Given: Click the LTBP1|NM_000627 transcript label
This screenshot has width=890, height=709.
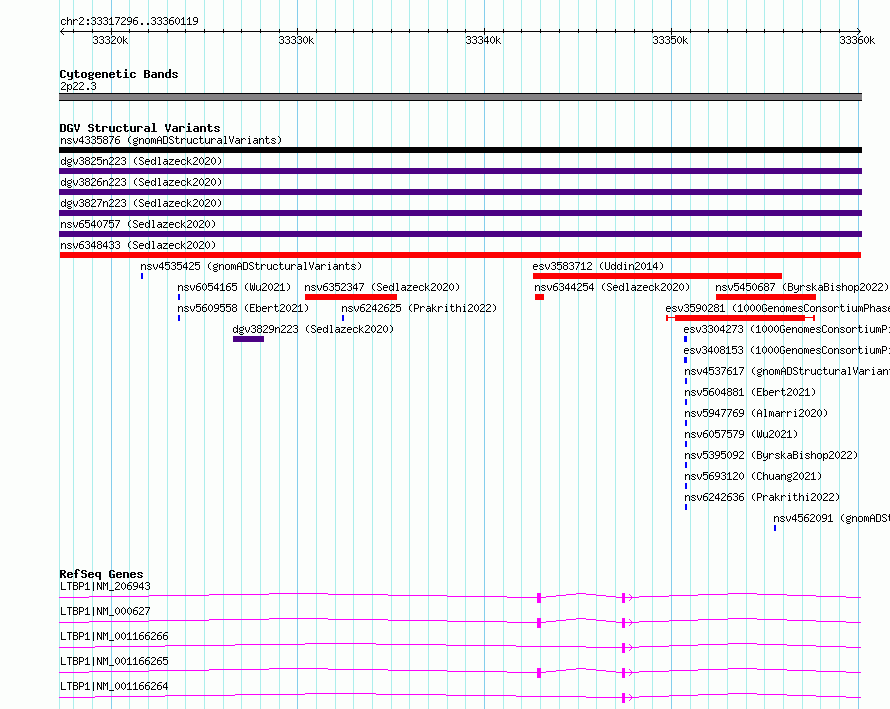Looking at the screenshot, I should click(x=105, y=611).
